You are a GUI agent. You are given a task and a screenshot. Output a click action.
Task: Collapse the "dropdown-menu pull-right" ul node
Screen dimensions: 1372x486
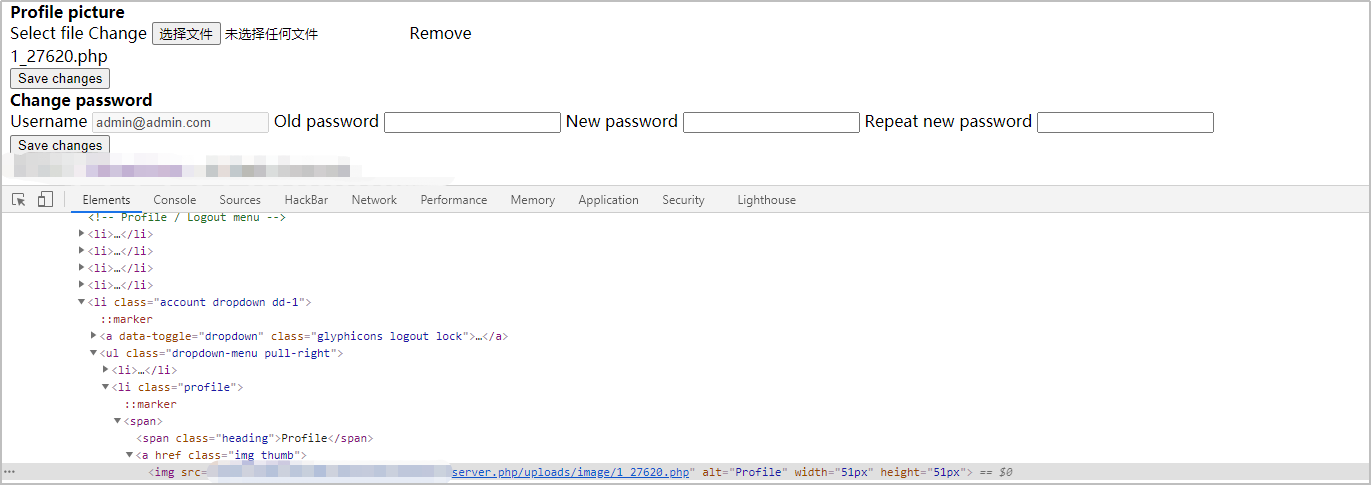coord(94,353)
